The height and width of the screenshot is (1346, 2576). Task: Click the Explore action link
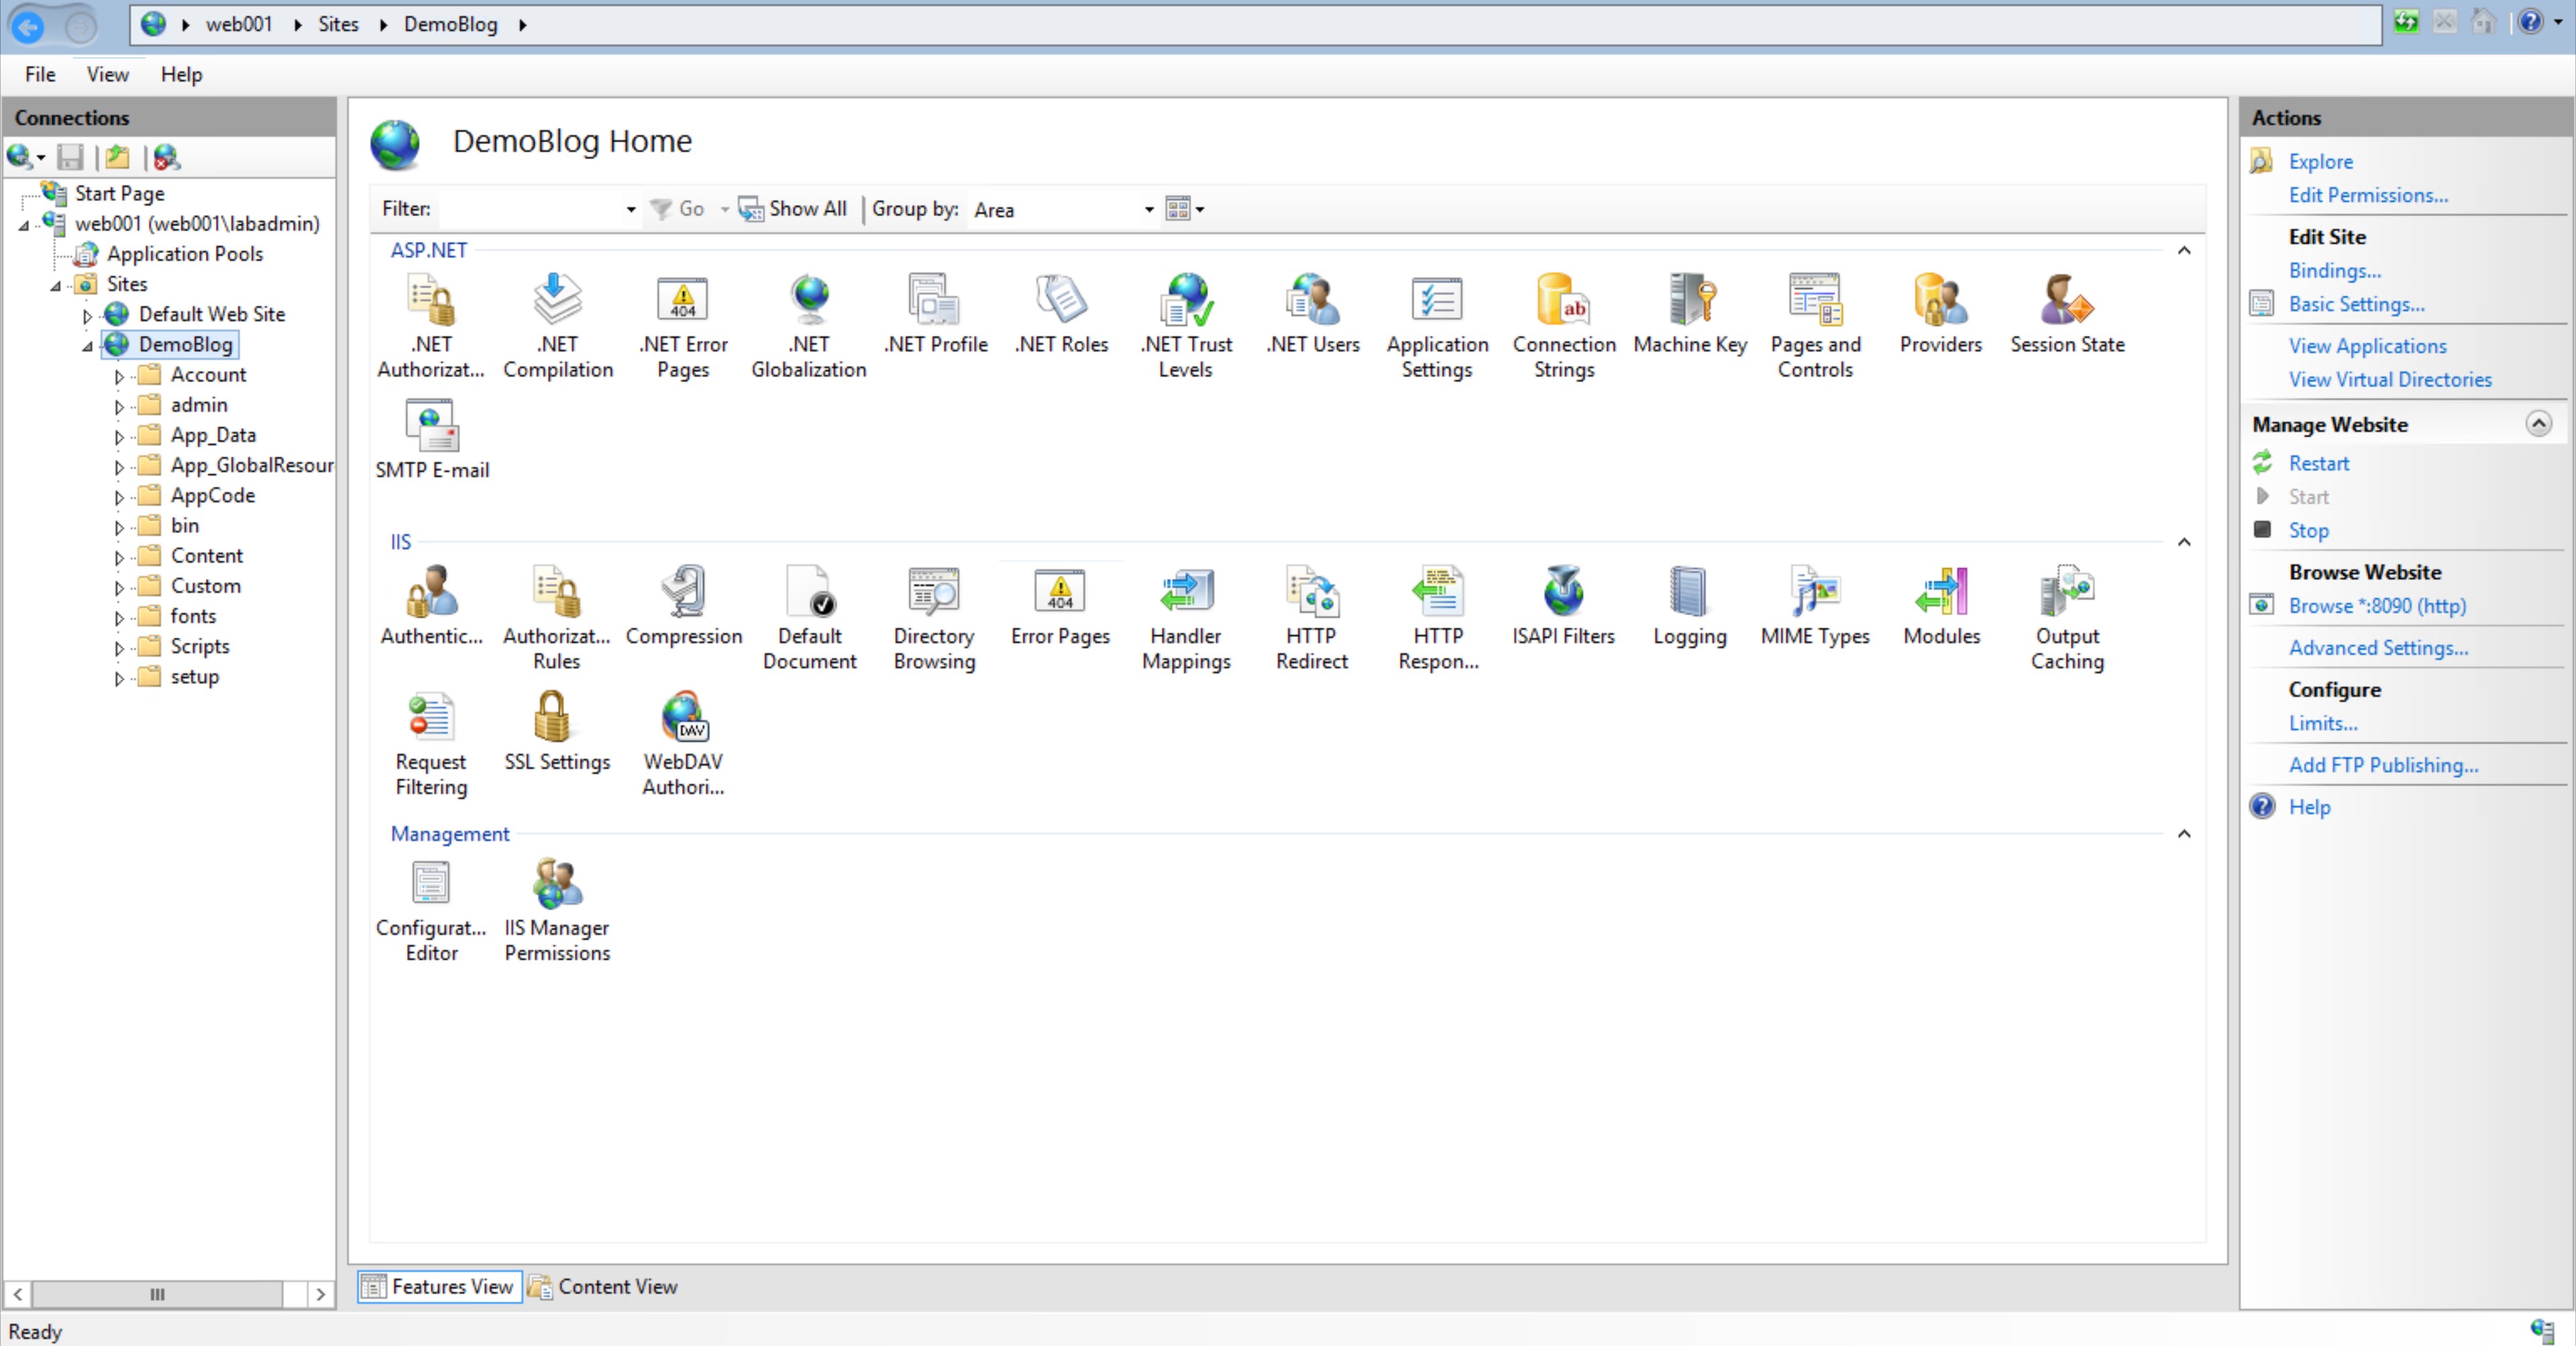[2320, 161]
